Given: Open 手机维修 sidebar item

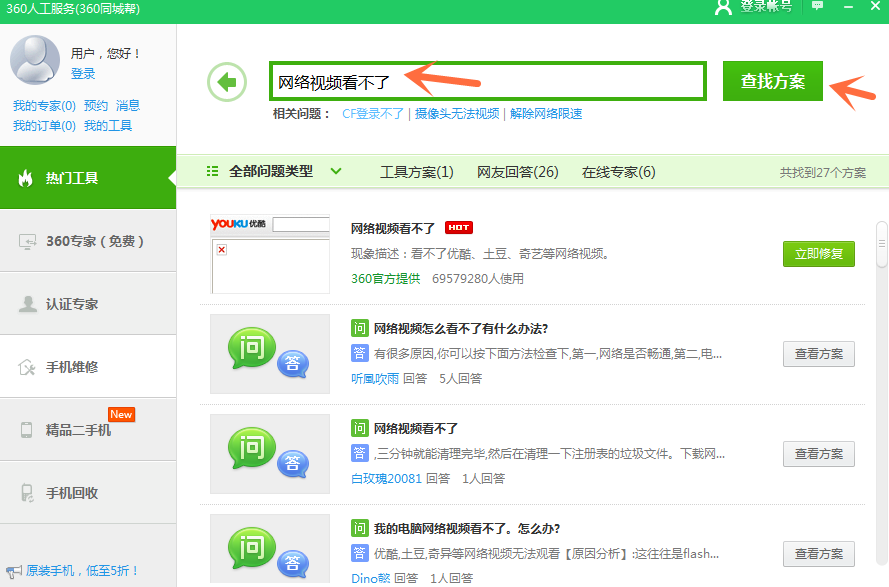Looking at the screenshot, I should click(x=88, y=367).
